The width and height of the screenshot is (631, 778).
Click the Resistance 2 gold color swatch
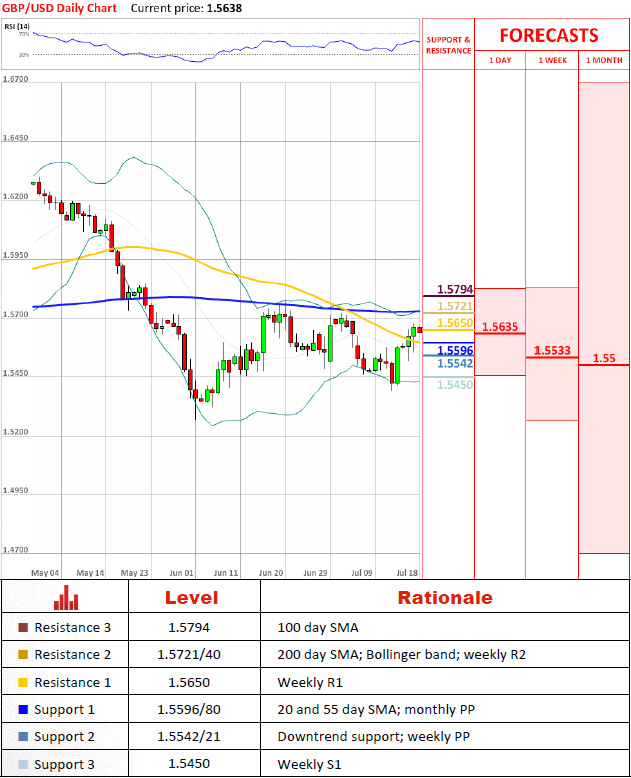pos(23,654)
